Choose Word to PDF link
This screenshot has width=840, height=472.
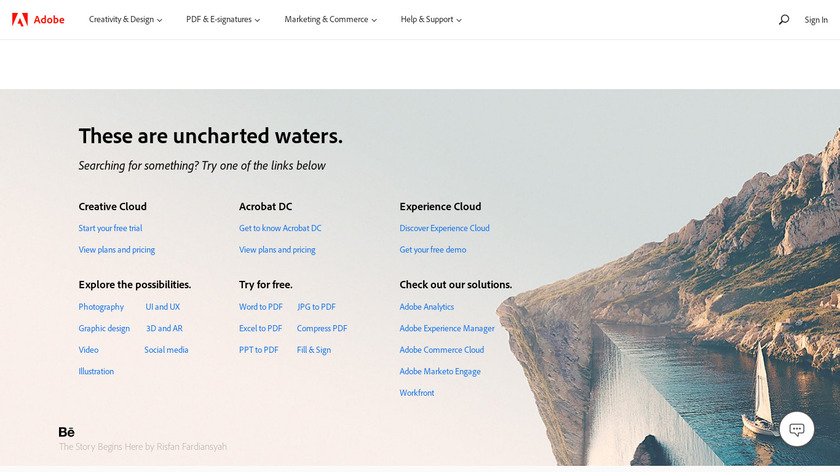coord(261,307)
